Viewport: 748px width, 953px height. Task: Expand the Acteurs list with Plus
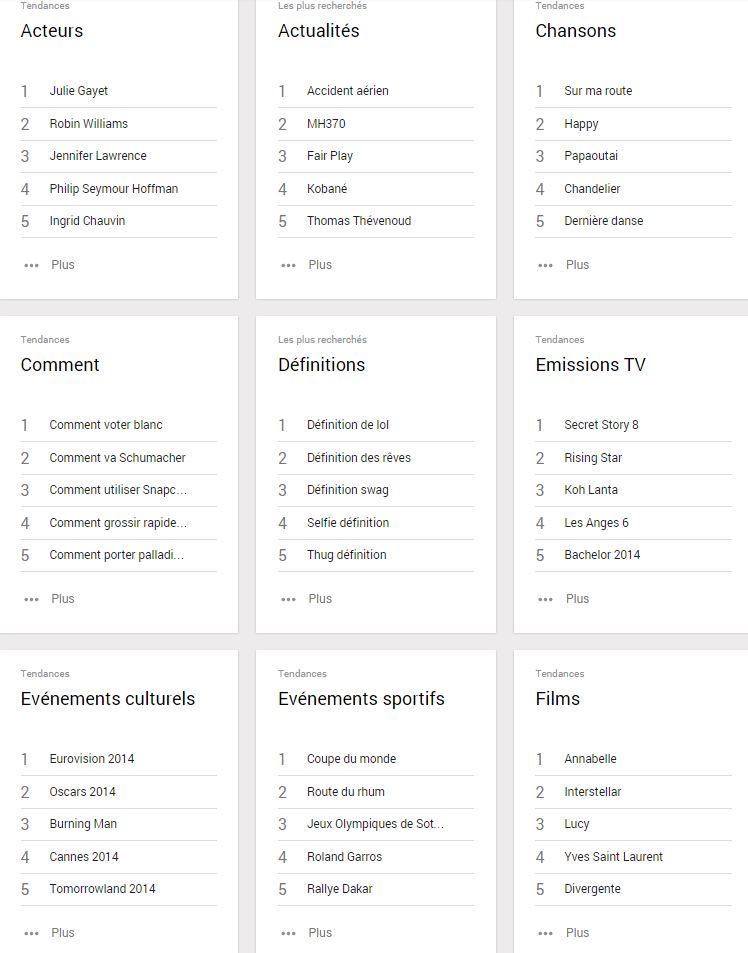(x=63, y=265)
